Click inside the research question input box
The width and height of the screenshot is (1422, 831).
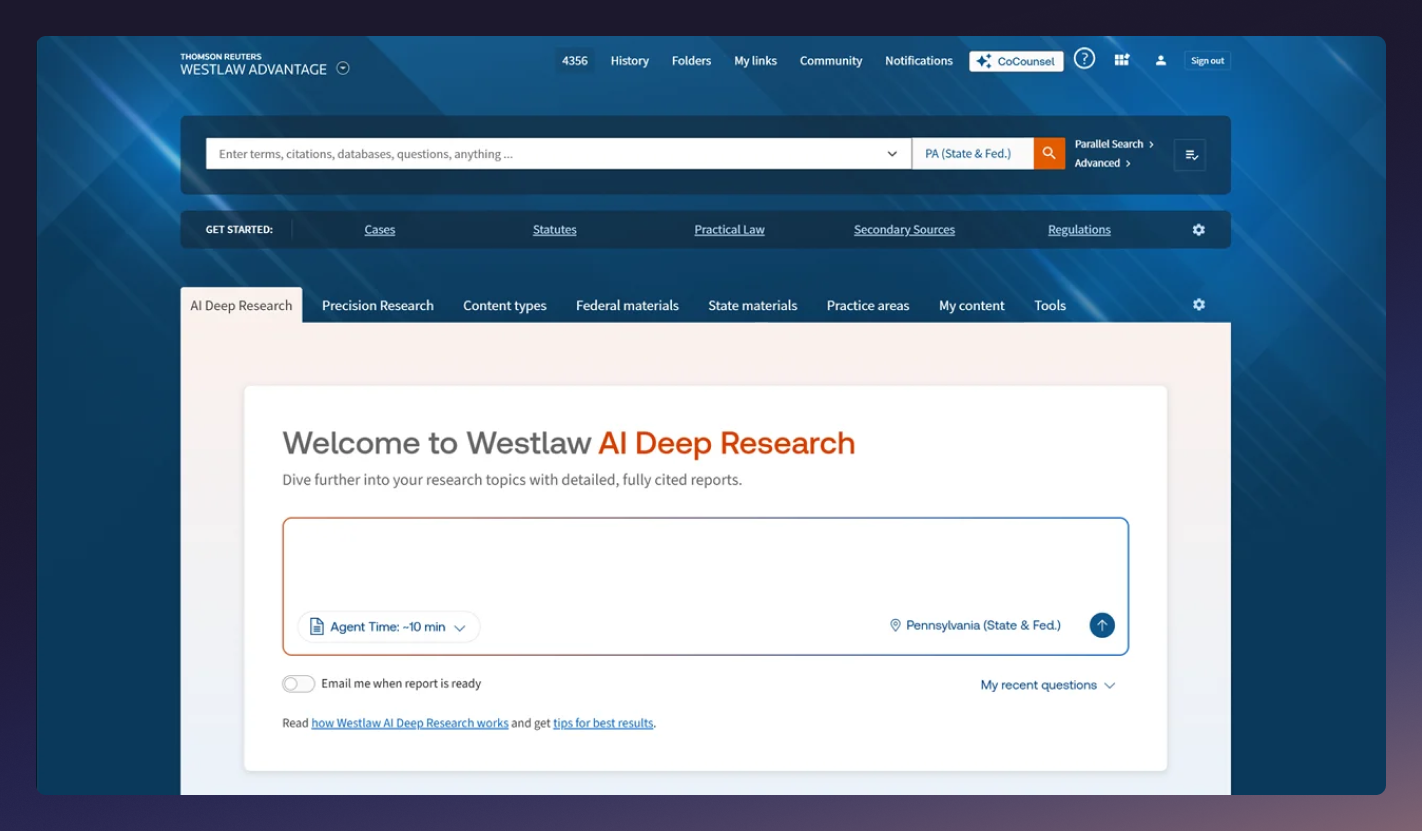click(x=700, y=560)
